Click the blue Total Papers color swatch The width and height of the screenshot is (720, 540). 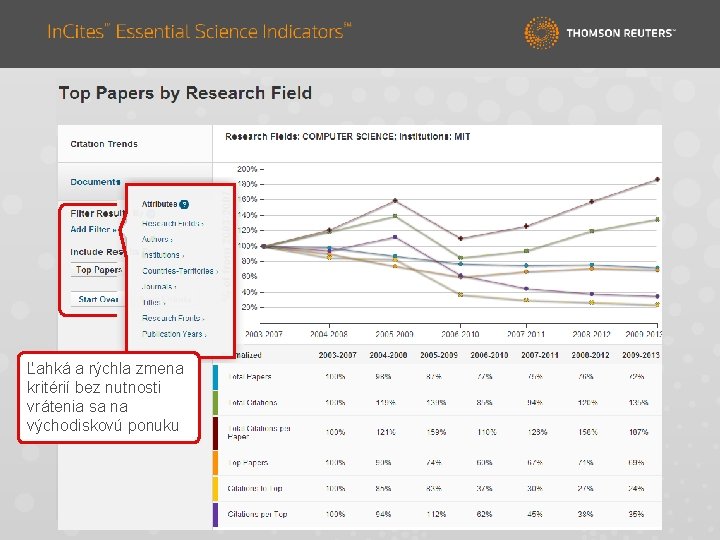click(x=215, y=377)
